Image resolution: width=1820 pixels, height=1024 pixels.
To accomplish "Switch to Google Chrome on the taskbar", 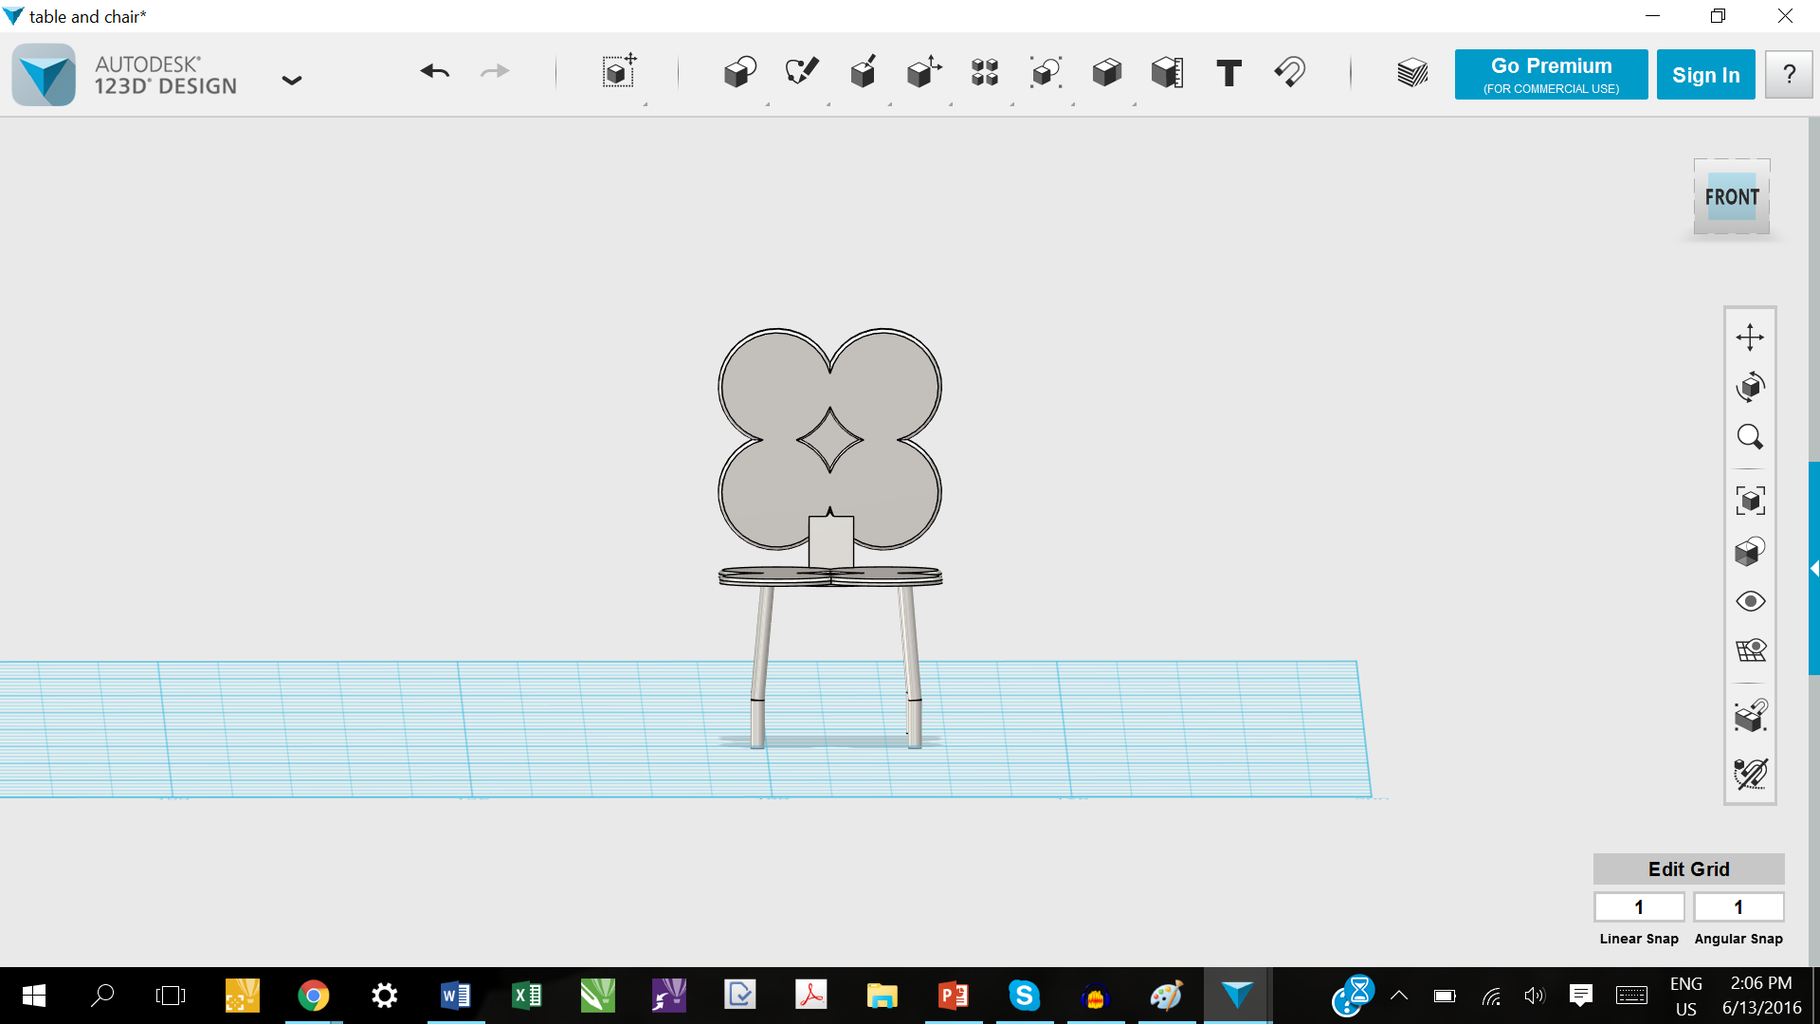I will coord(313,996).
